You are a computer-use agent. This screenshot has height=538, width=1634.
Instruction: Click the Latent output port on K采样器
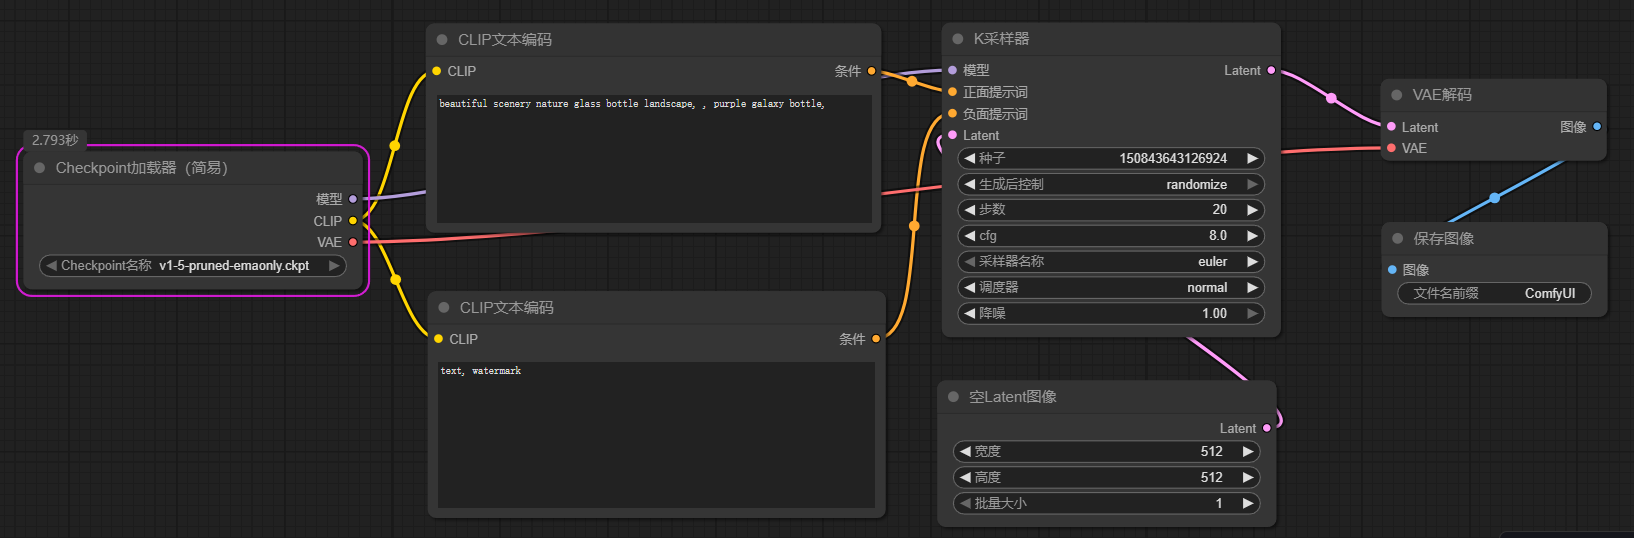pyautogui.click(x=1271, y=70)
